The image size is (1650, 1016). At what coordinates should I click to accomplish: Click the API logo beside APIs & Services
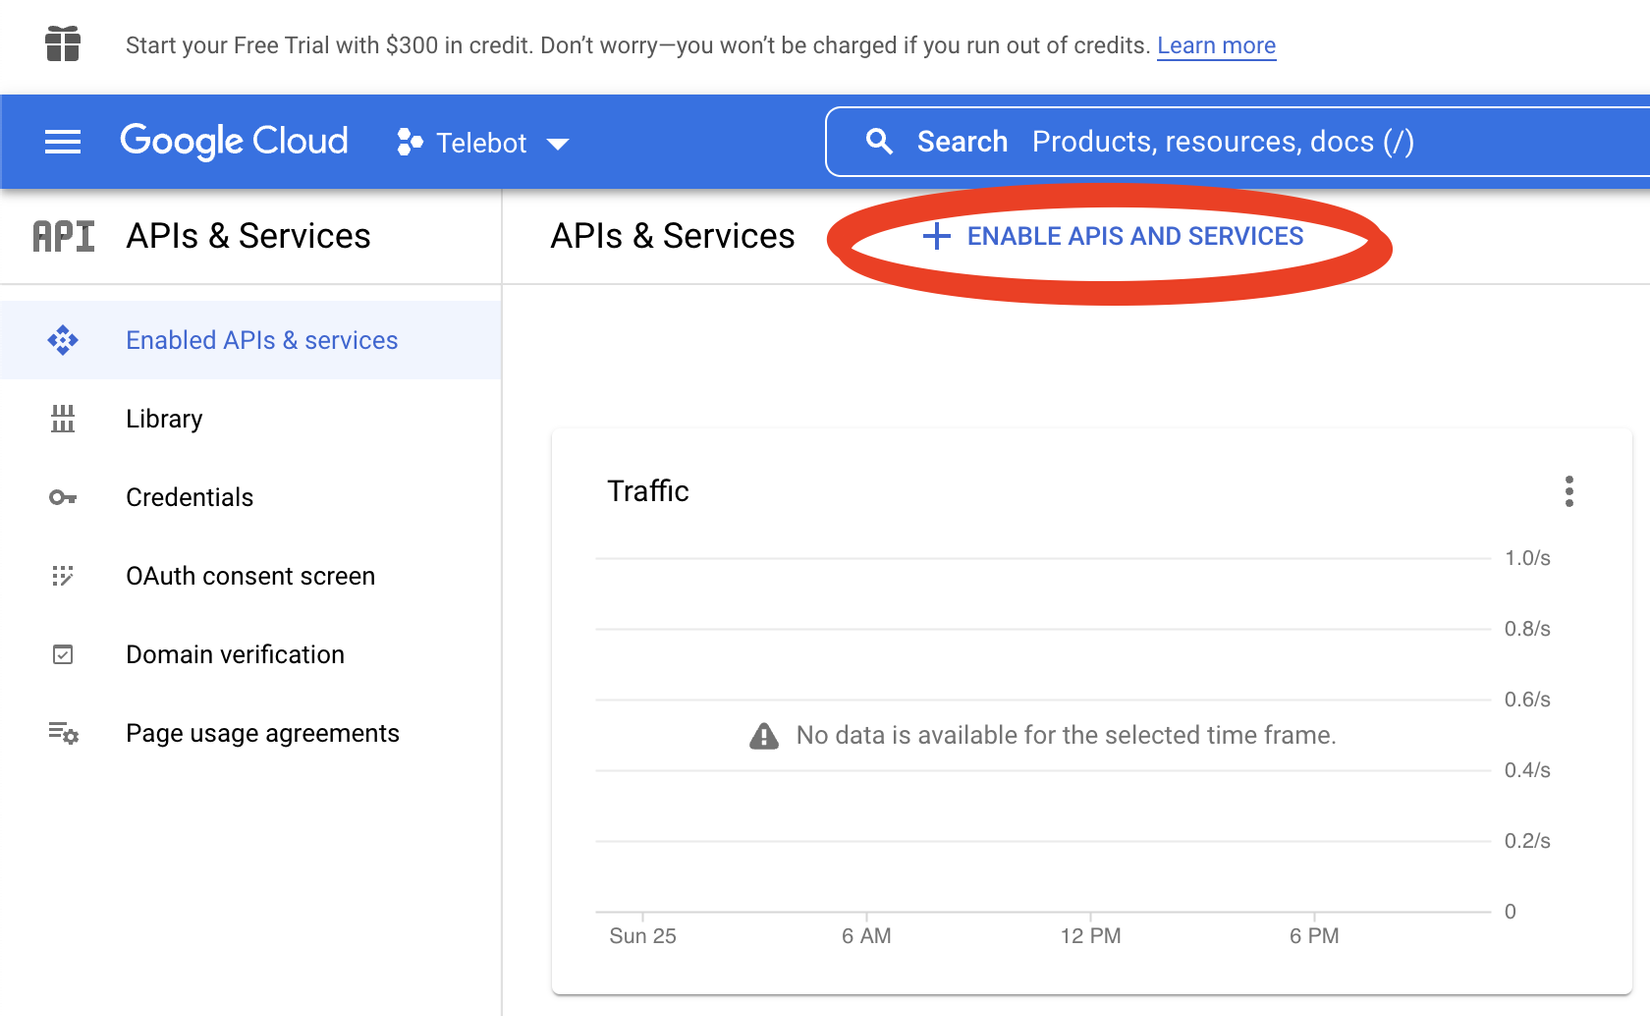64,236
